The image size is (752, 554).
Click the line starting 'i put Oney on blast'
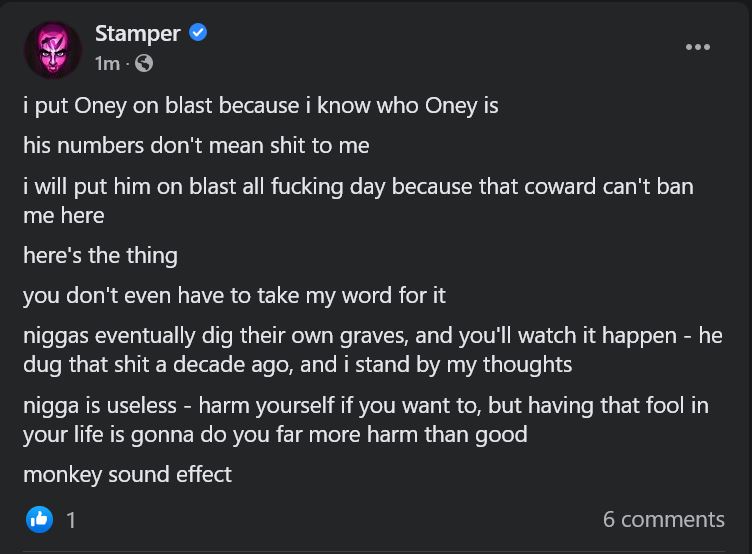point(260,105)
